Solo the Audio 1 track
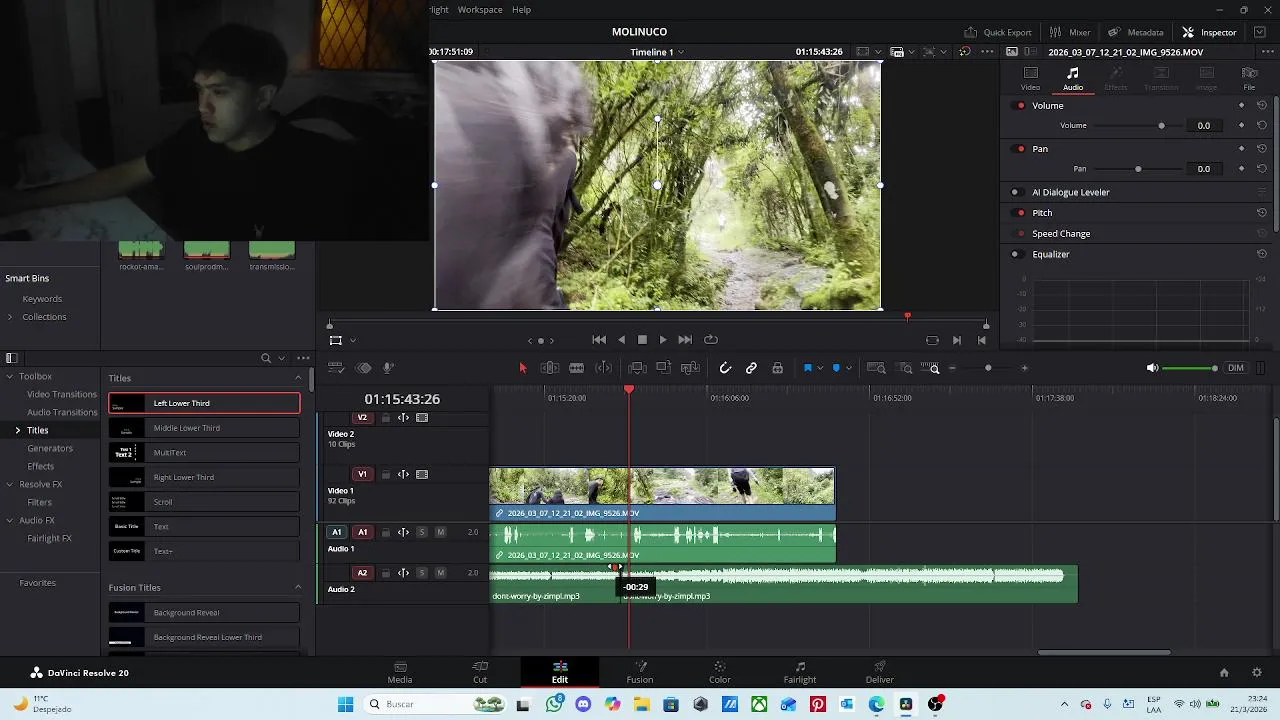The height and width of the screenshot is (720, 1280). click(x=422, y=532)
